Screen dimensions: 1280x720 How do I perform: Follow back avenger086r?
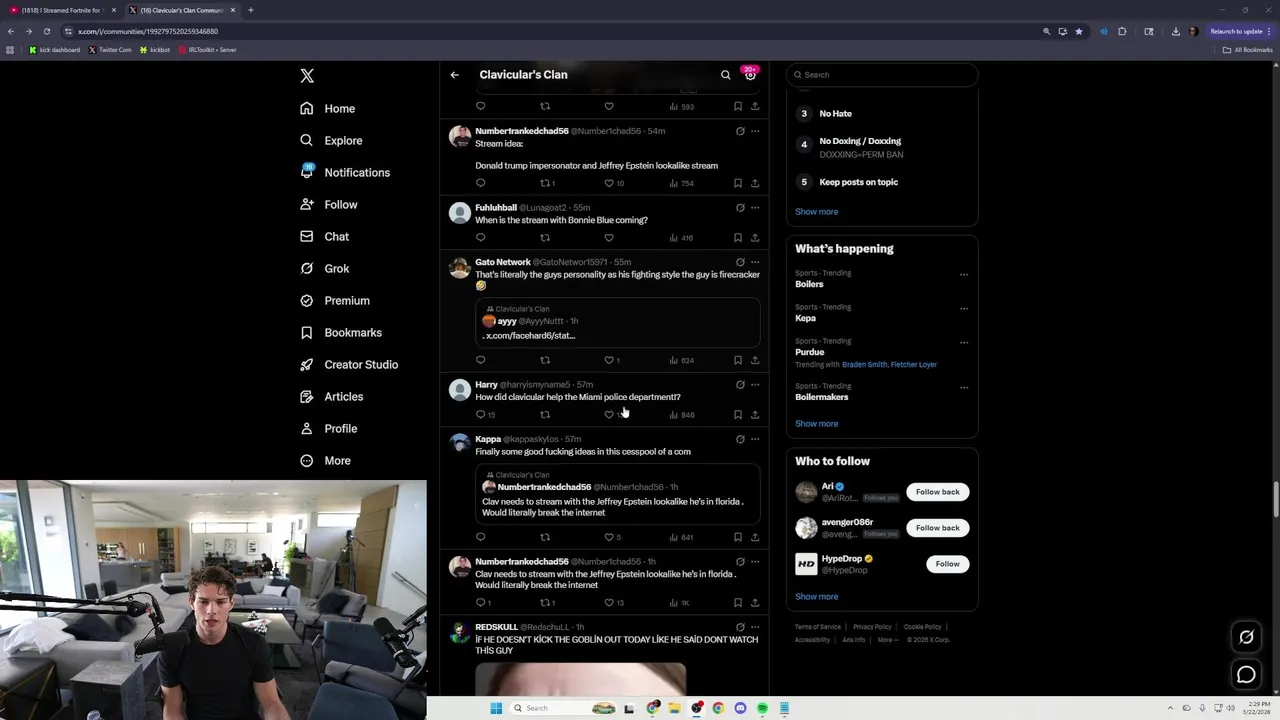click(937, 528)
